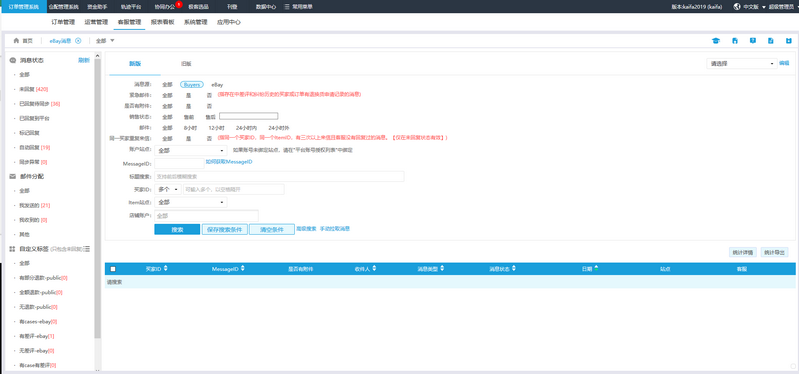Select 自动回复 [19] in sidebar

pyautogui.click(x=35, y=147)
